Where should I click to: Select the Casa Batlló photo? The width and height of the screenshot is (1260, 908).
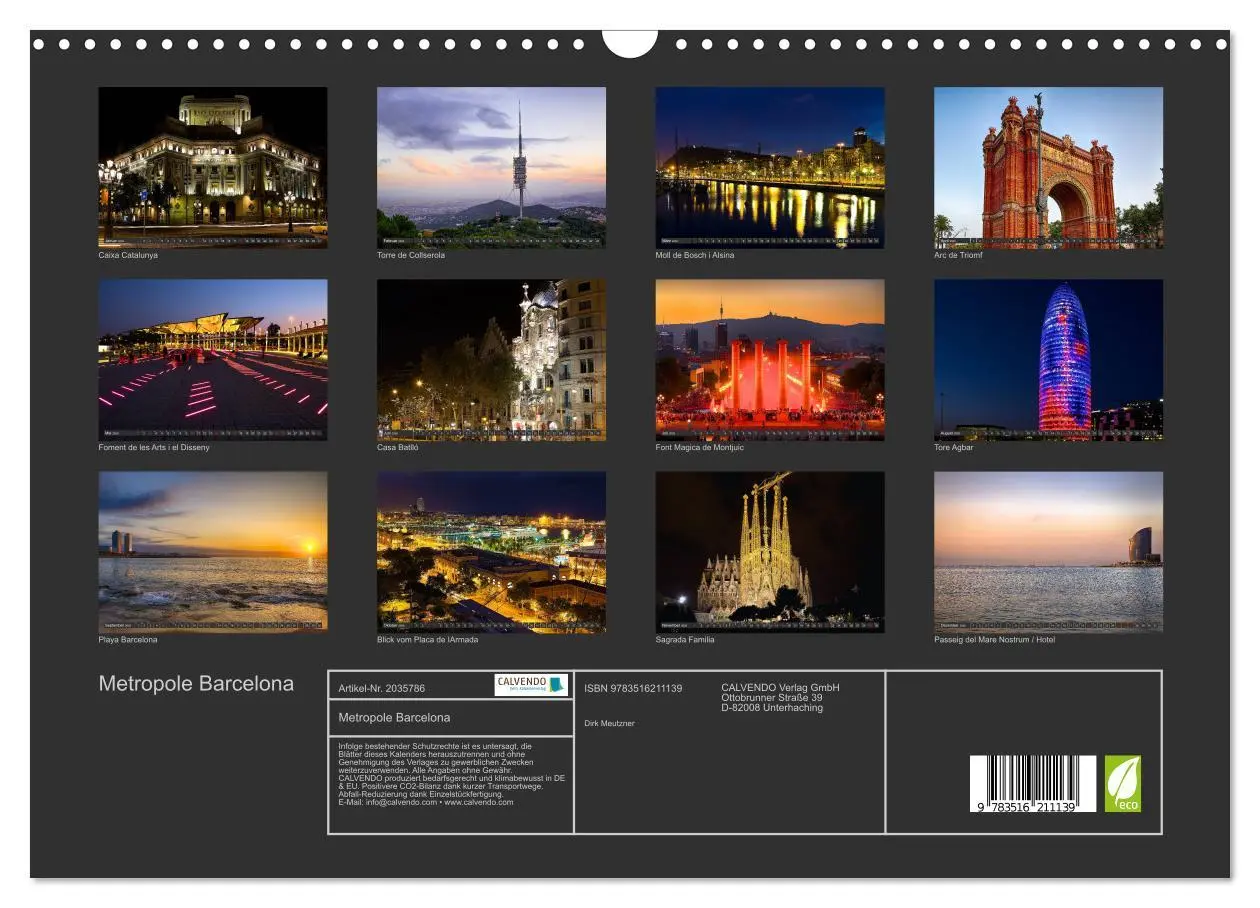point(491,360)
